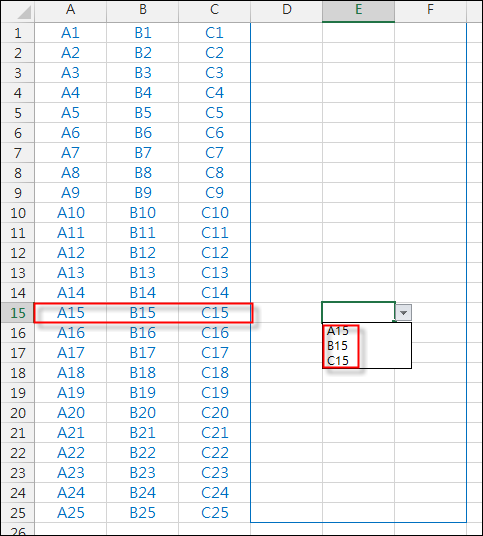Click cell containing C4
This screenshot has height=536, width=483.
214,93
